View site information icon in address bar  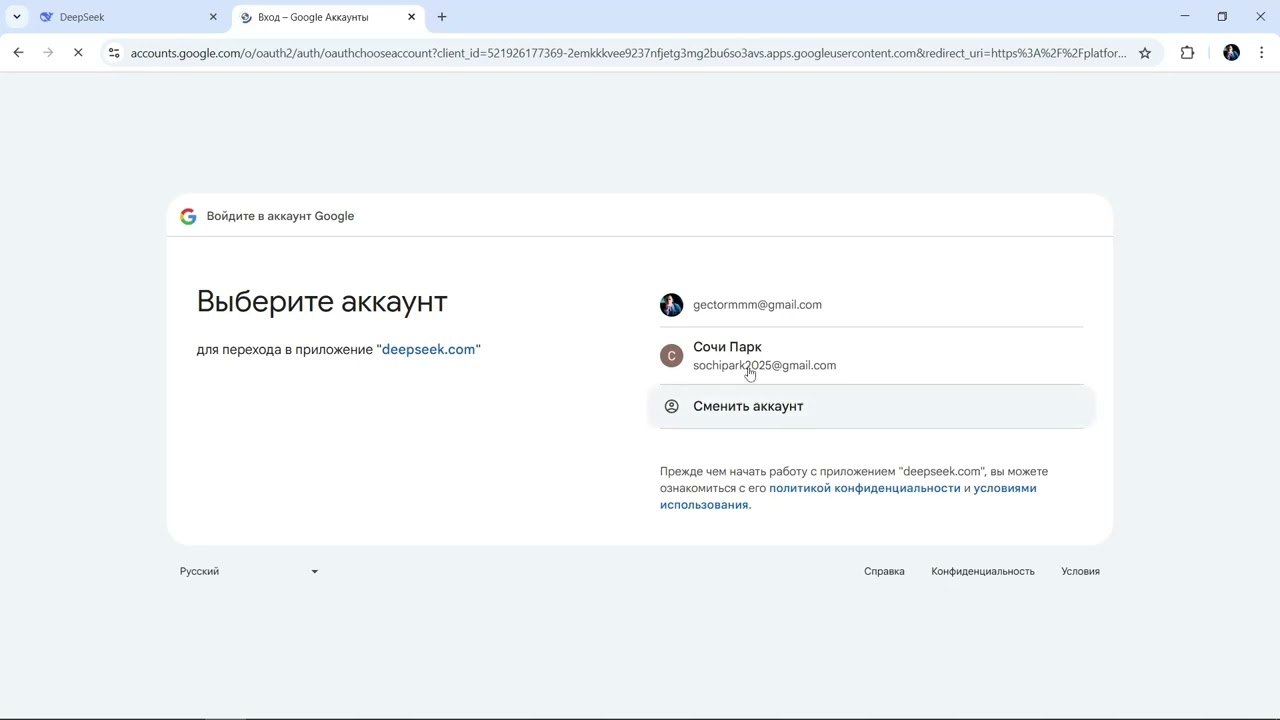click(114, 53)
